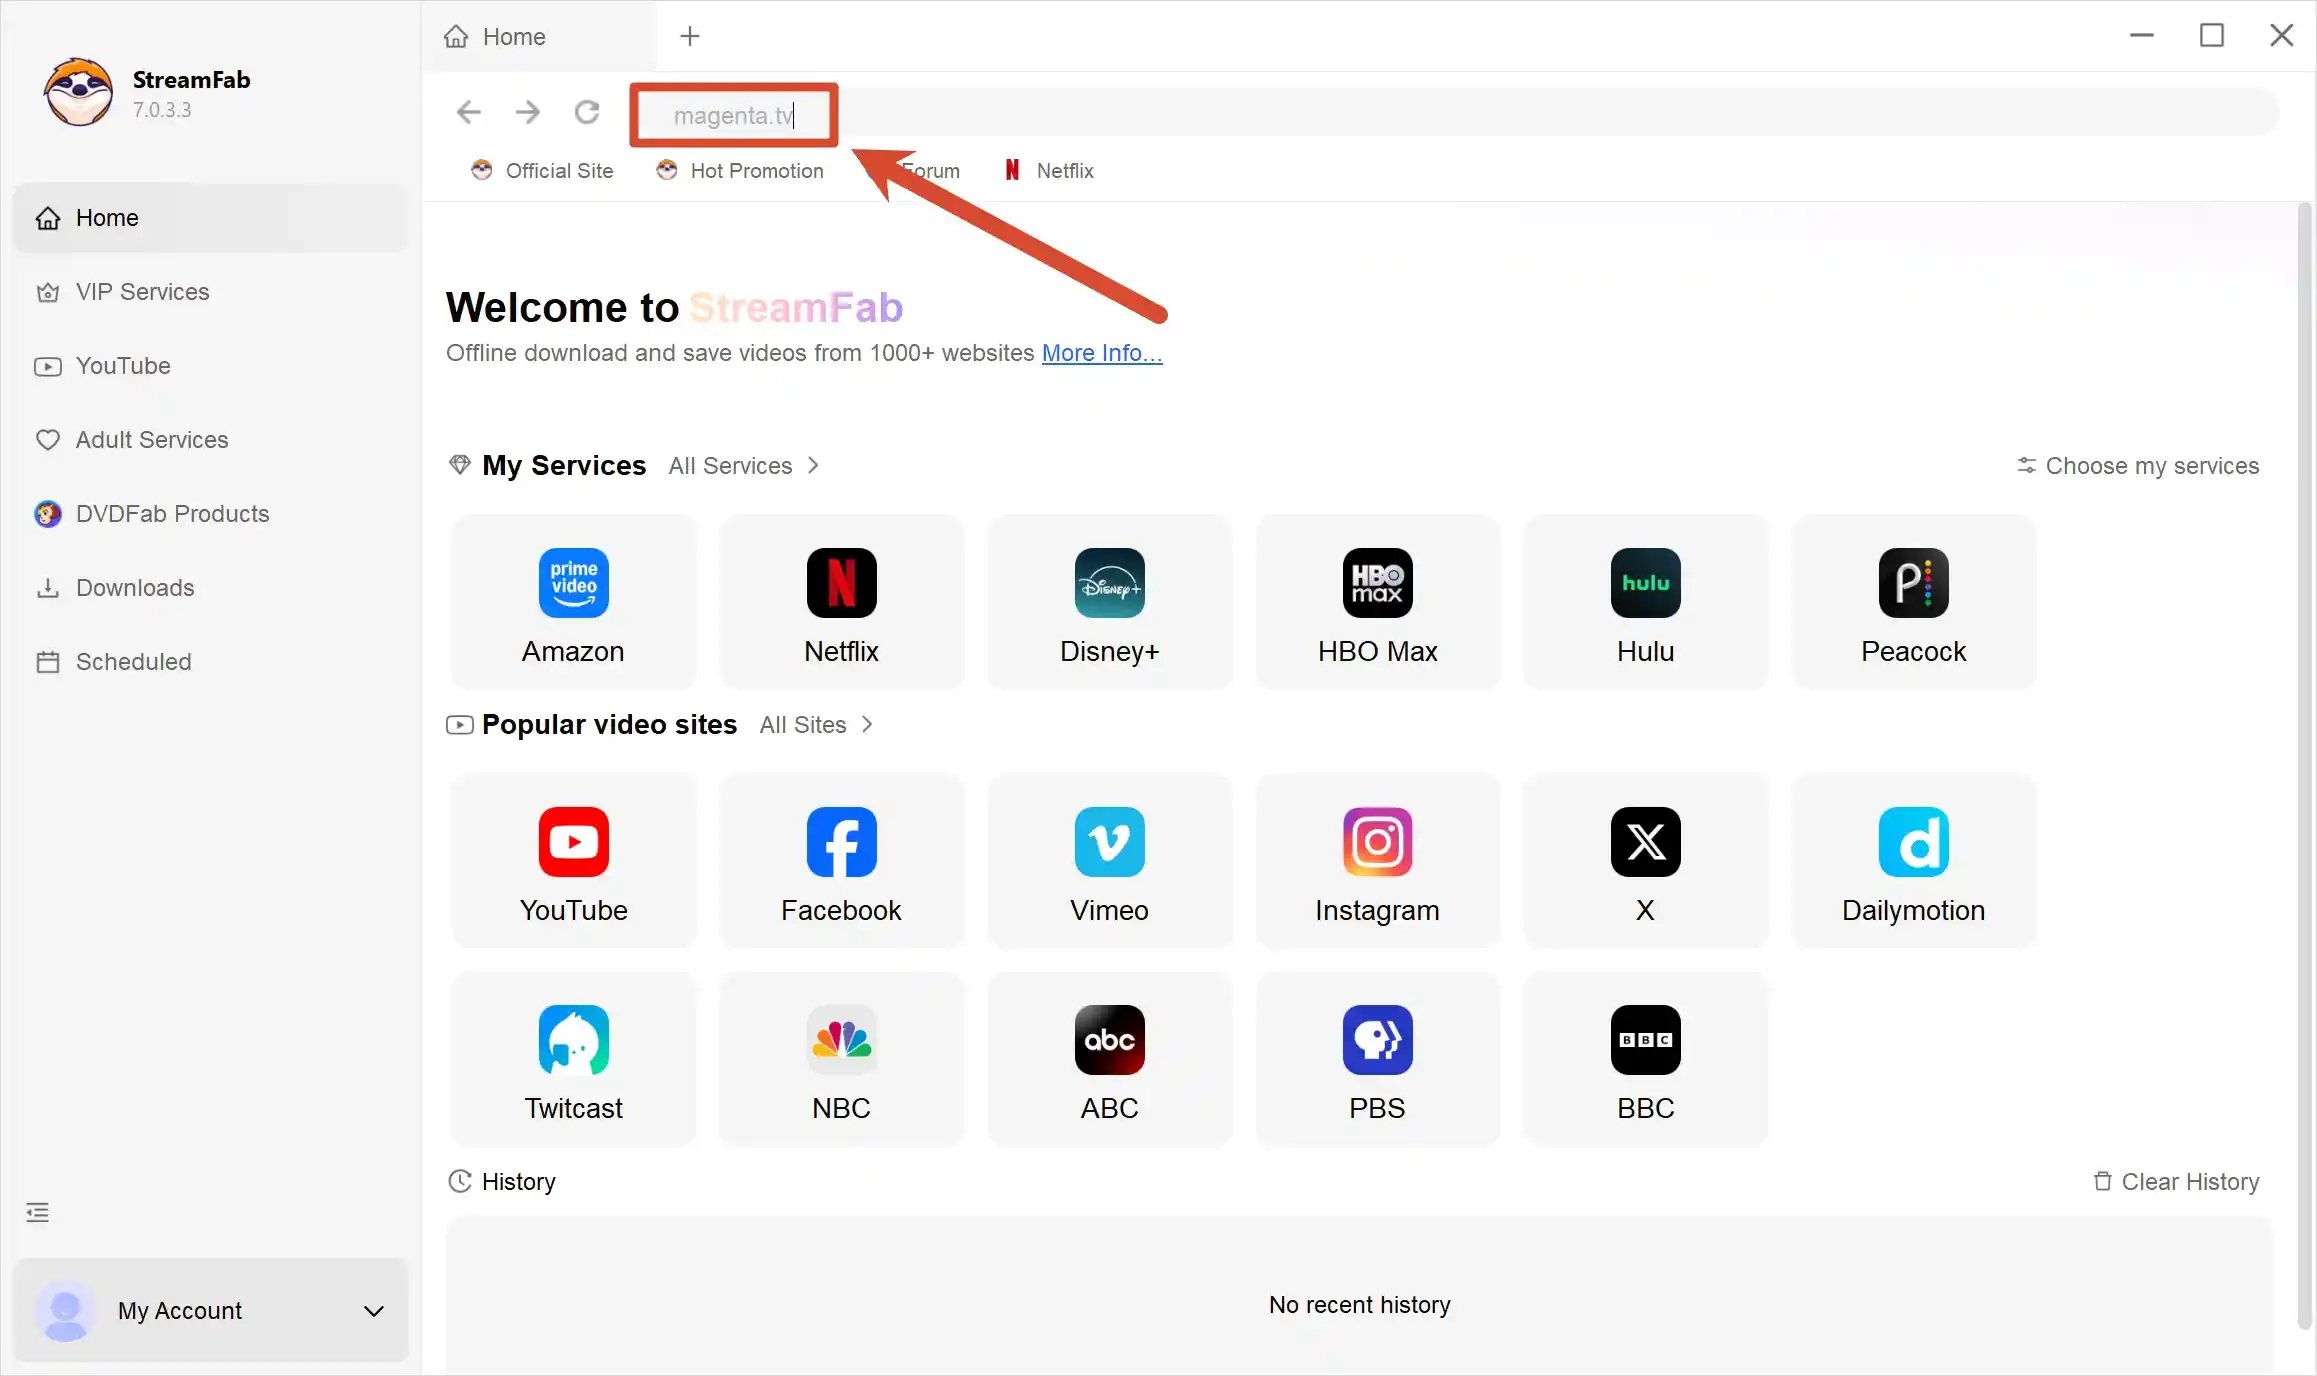Open YouTube section in the sidebar

[x=211, y=366]
